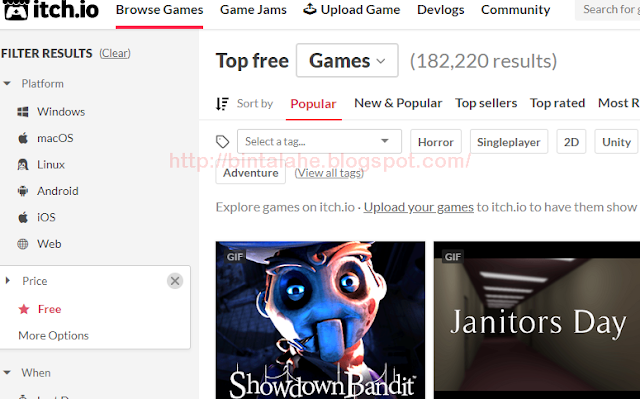This screenshot has width=640, height=399.
Task: Click the star icon next to Free
Action: pos(24,309)
